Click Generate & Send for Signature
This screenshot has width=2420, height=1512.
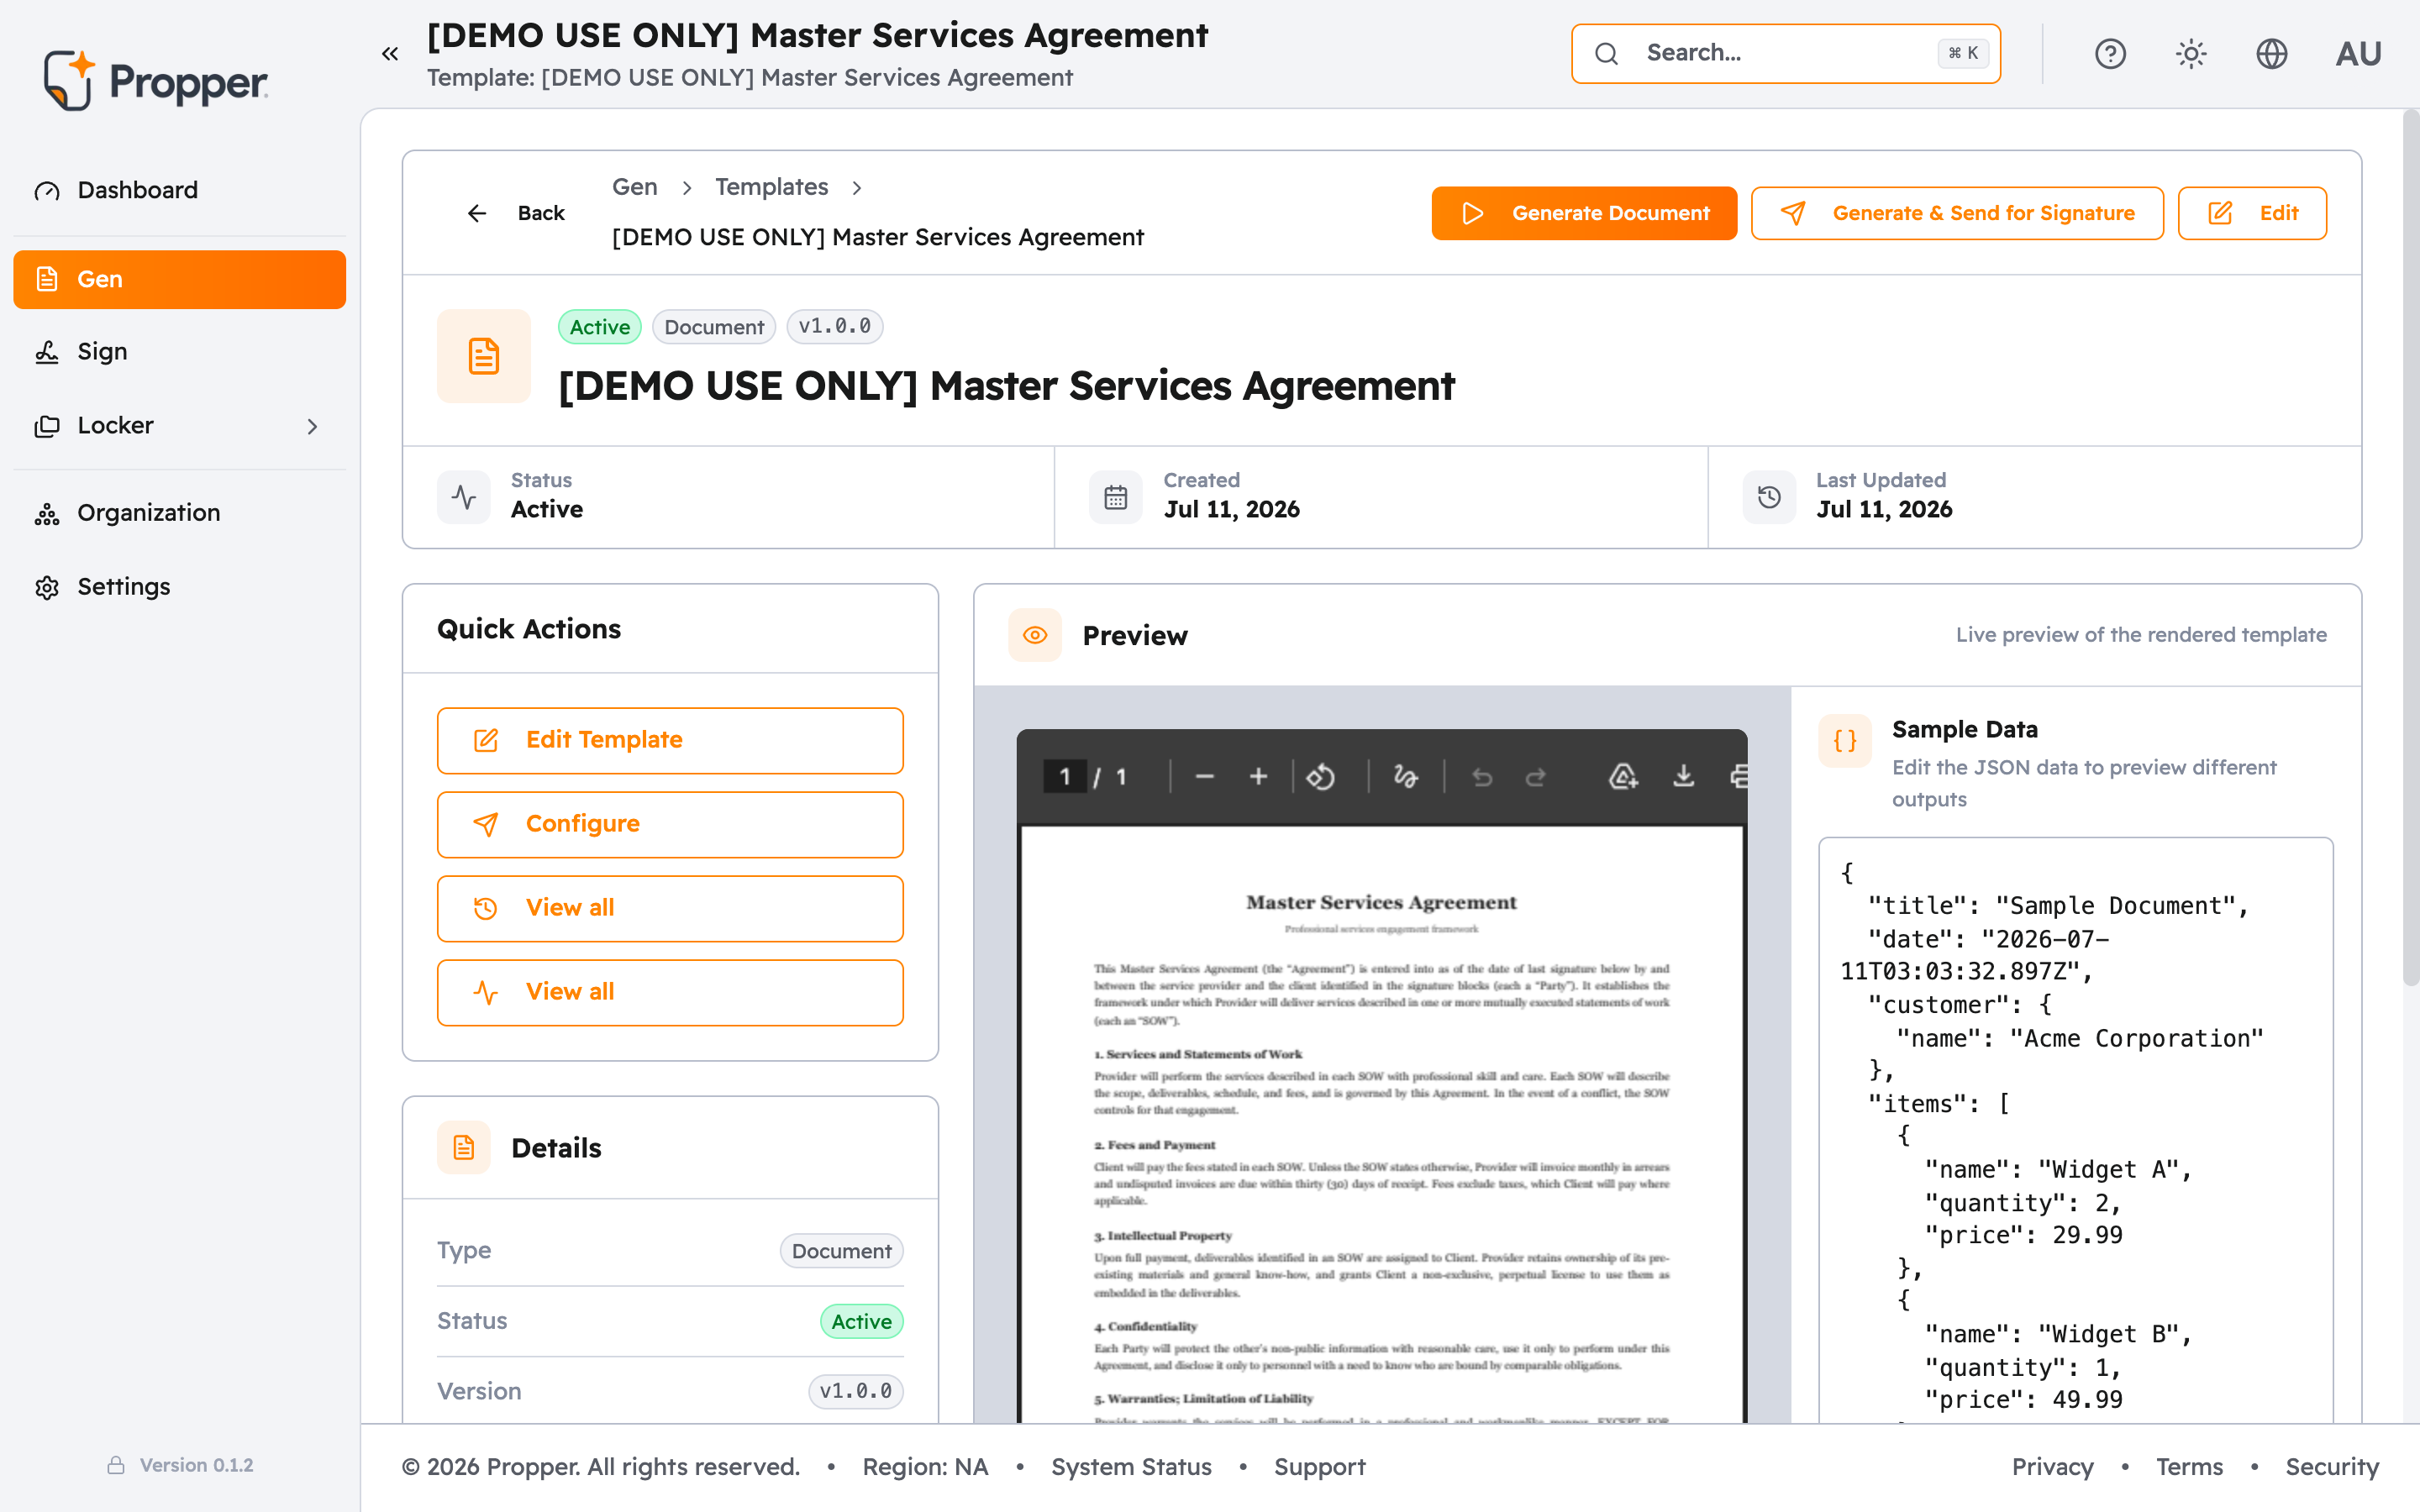(x=1957, y=213)
